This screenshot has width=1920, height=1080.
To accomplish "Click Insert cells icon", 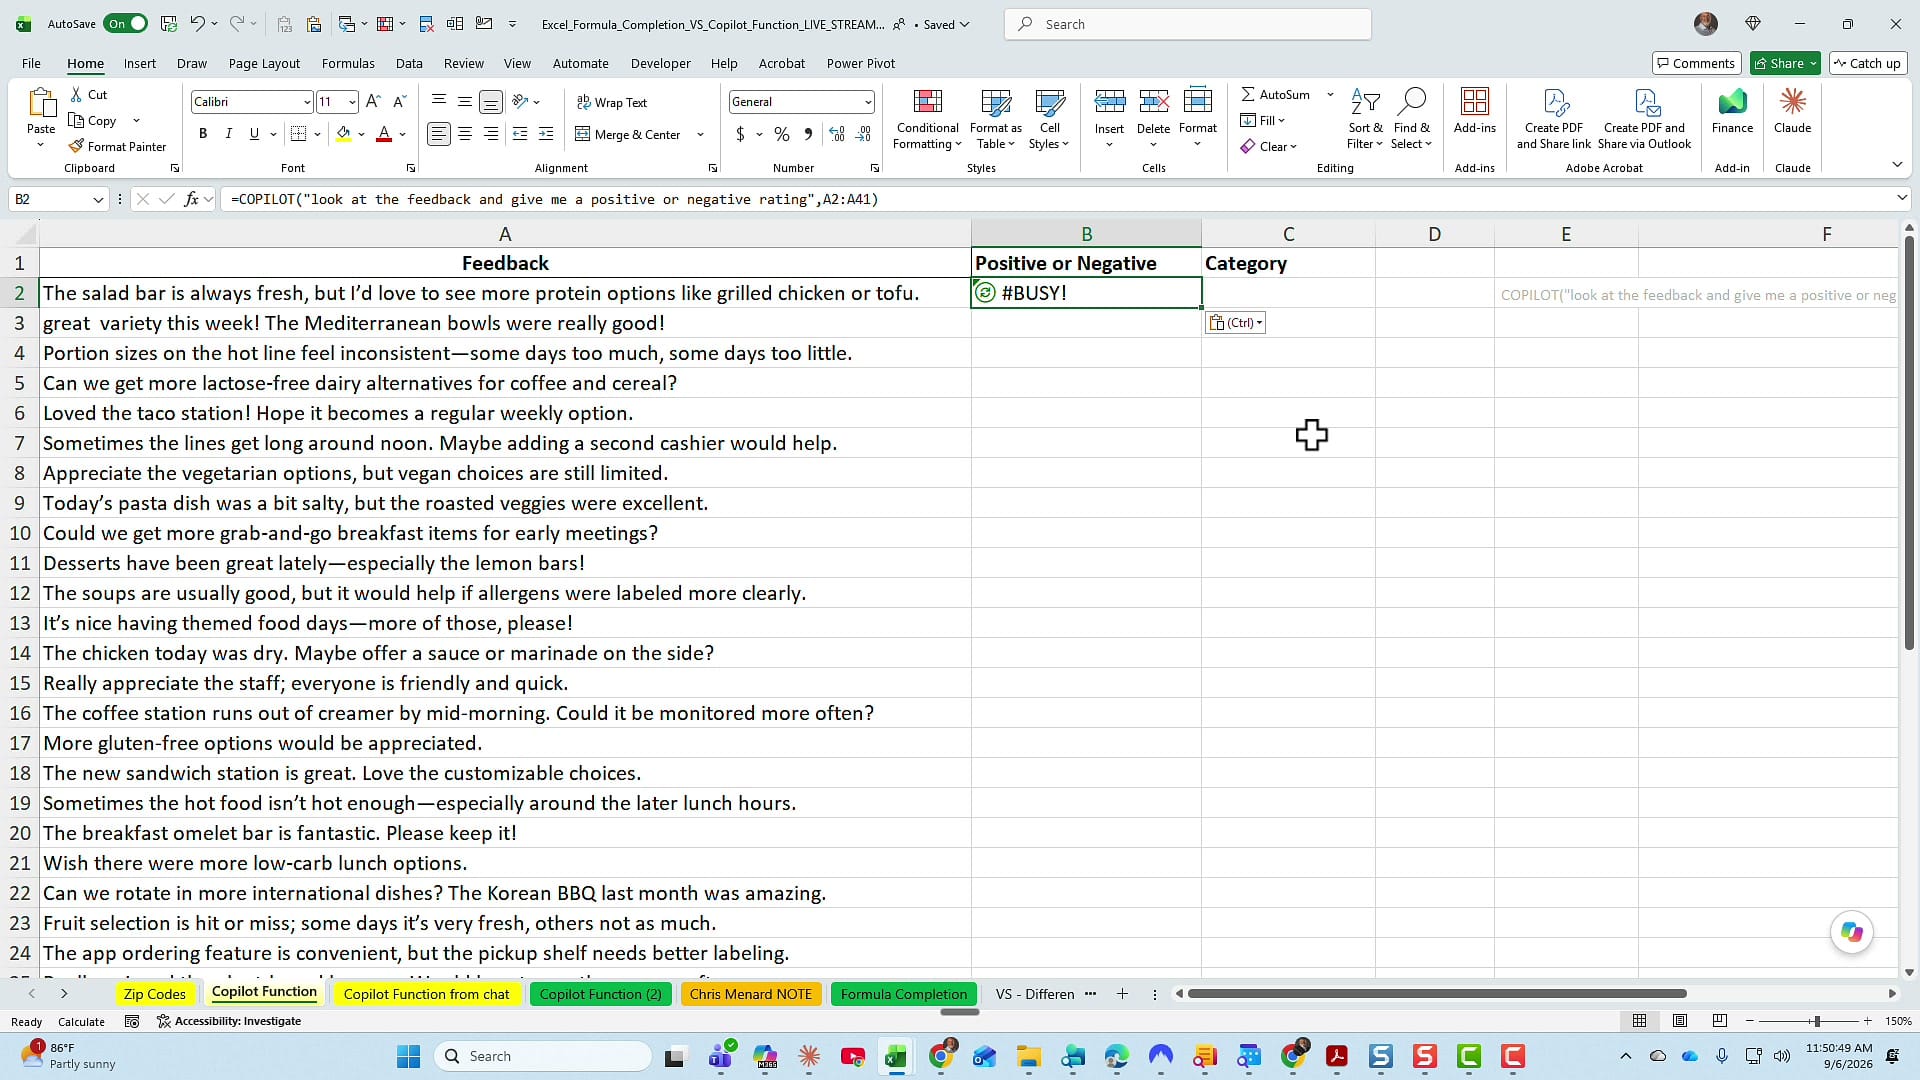I will pyautogui.click(x=1109, y=101).
